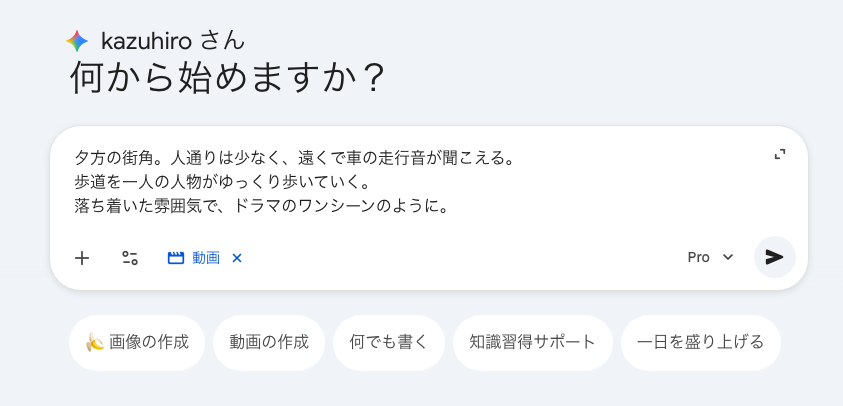Click the chevron beside Pro
The image size is (843, 406).
pyautogui.click(x=728, y=257)
